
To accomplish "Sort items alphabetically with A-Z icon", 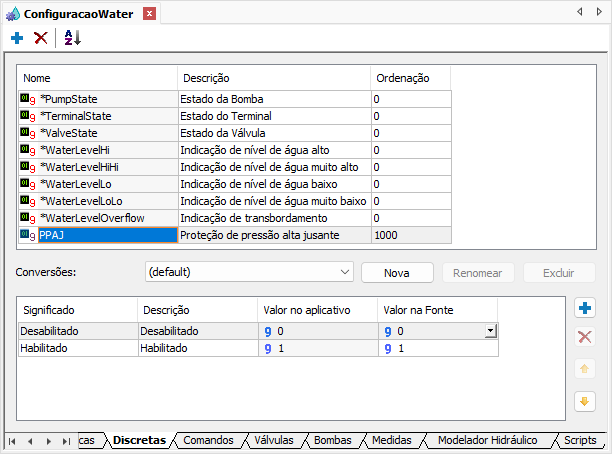I will 72,38.
